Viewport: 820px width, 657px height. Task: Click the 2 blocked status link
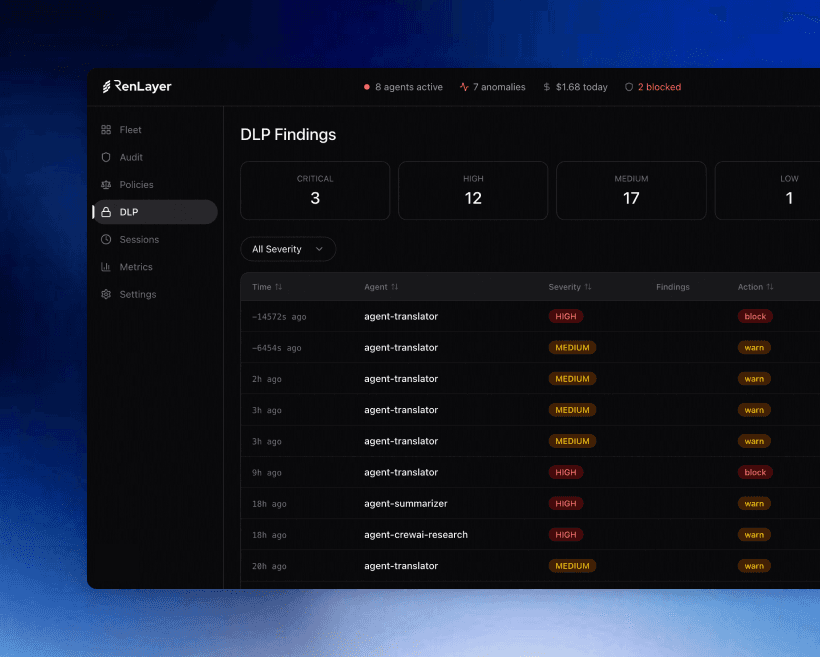(x=653, y=87)
